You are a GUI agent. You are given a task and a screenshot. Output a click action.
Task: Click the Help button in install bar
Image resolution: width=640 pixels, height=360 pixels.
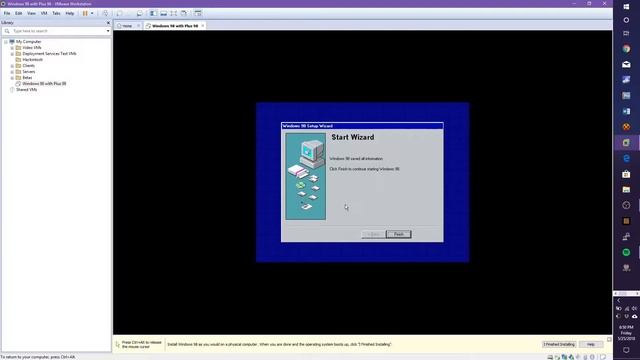591,344
